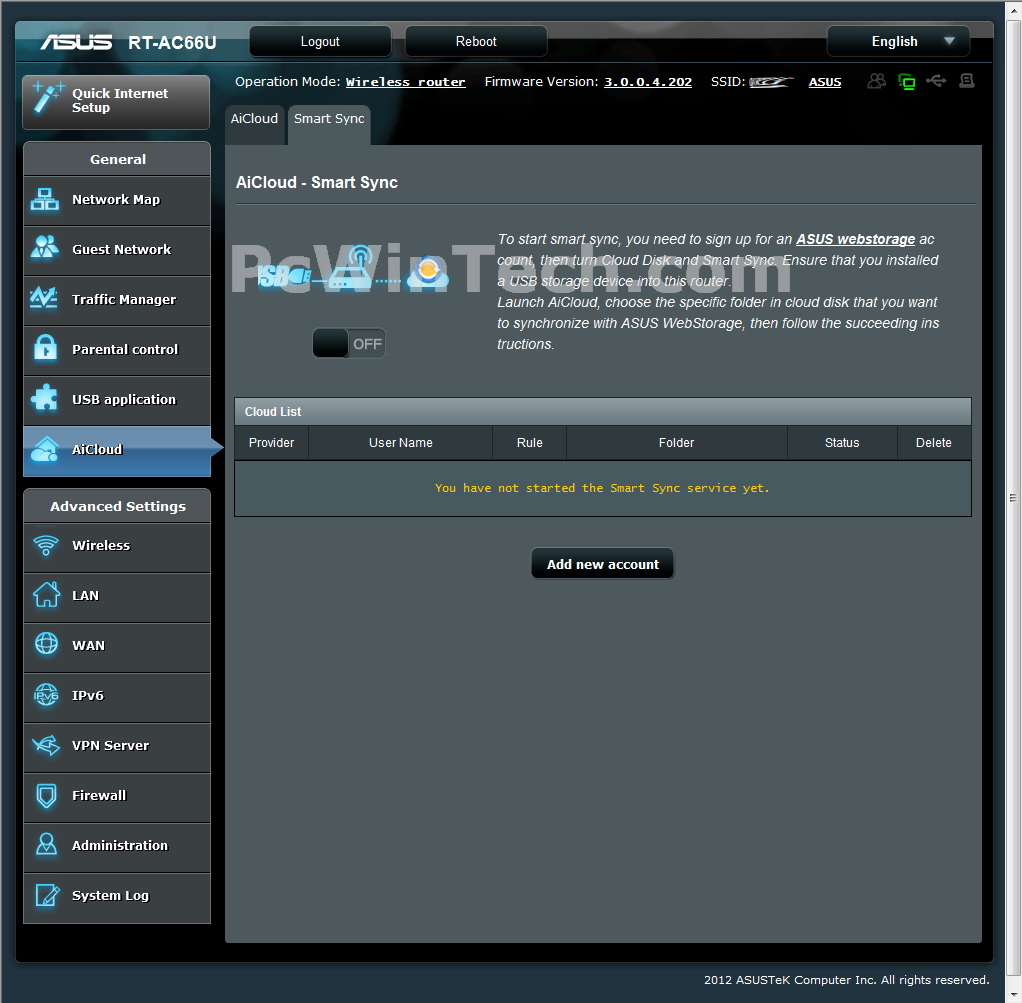1022x1003 pixels.
Task: Open the Wireless settings menu
Action: 117,547
